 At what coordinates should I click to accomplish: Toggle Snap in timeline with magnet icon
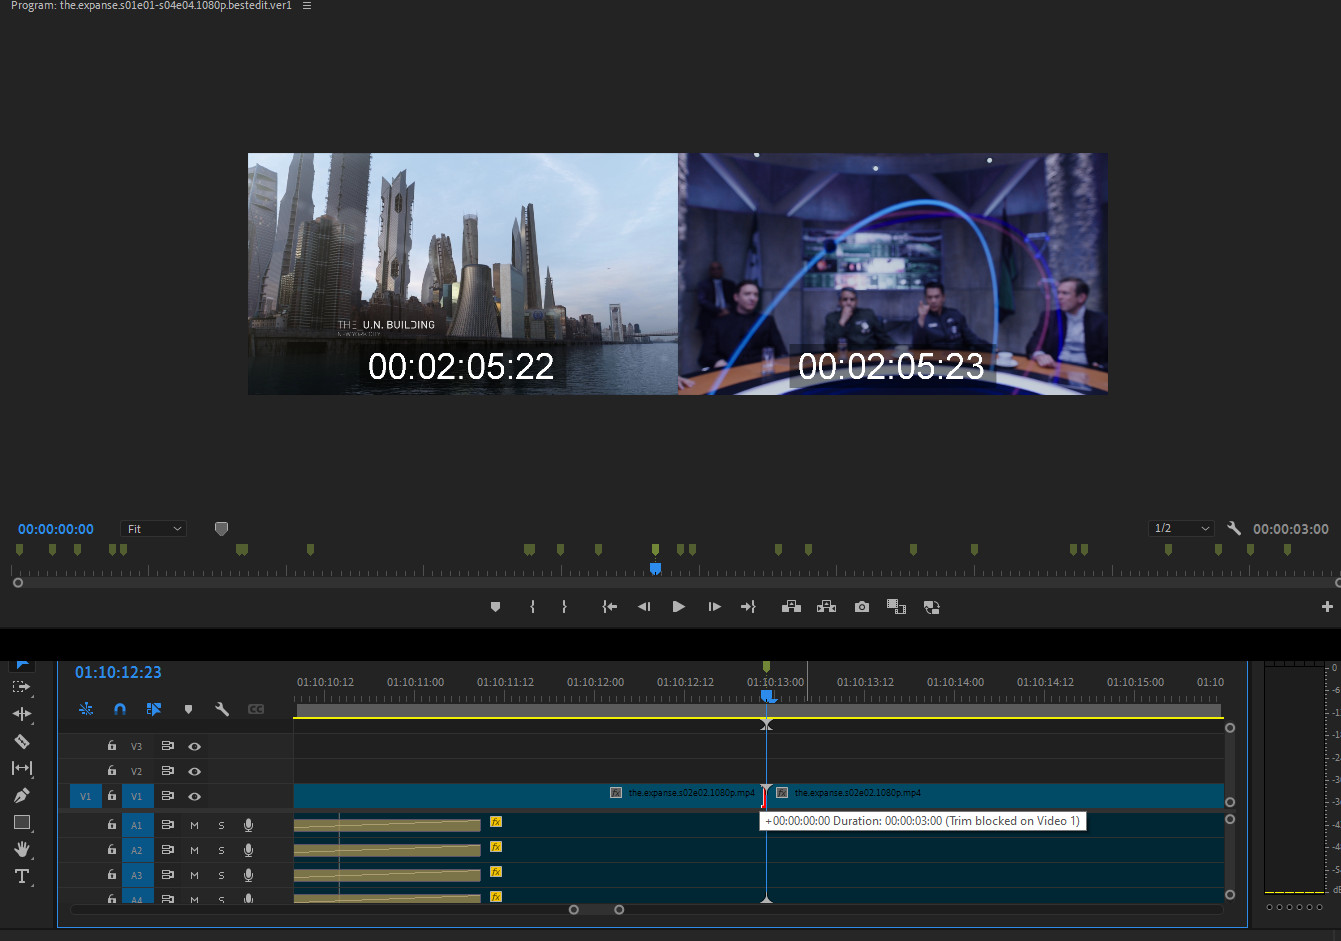120,709
